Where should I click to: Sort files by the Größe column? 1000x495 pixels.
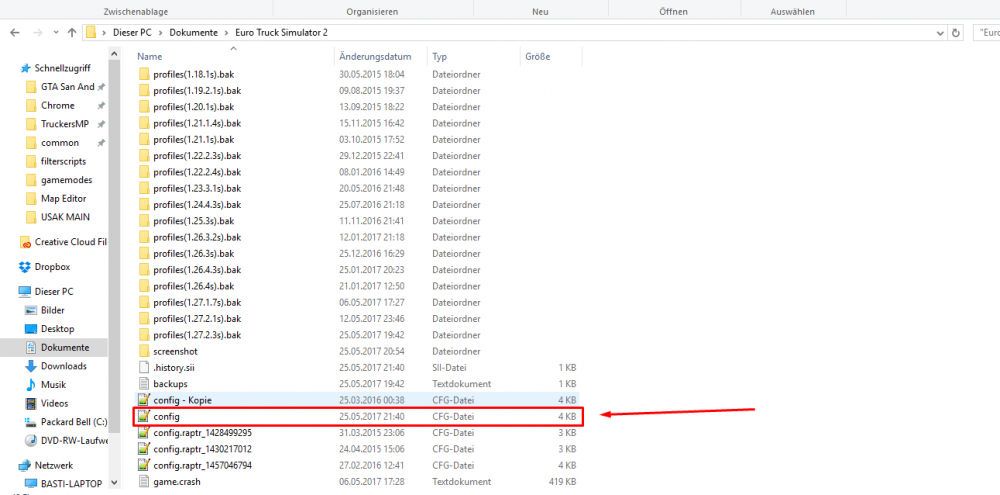(x=537, y=57)
